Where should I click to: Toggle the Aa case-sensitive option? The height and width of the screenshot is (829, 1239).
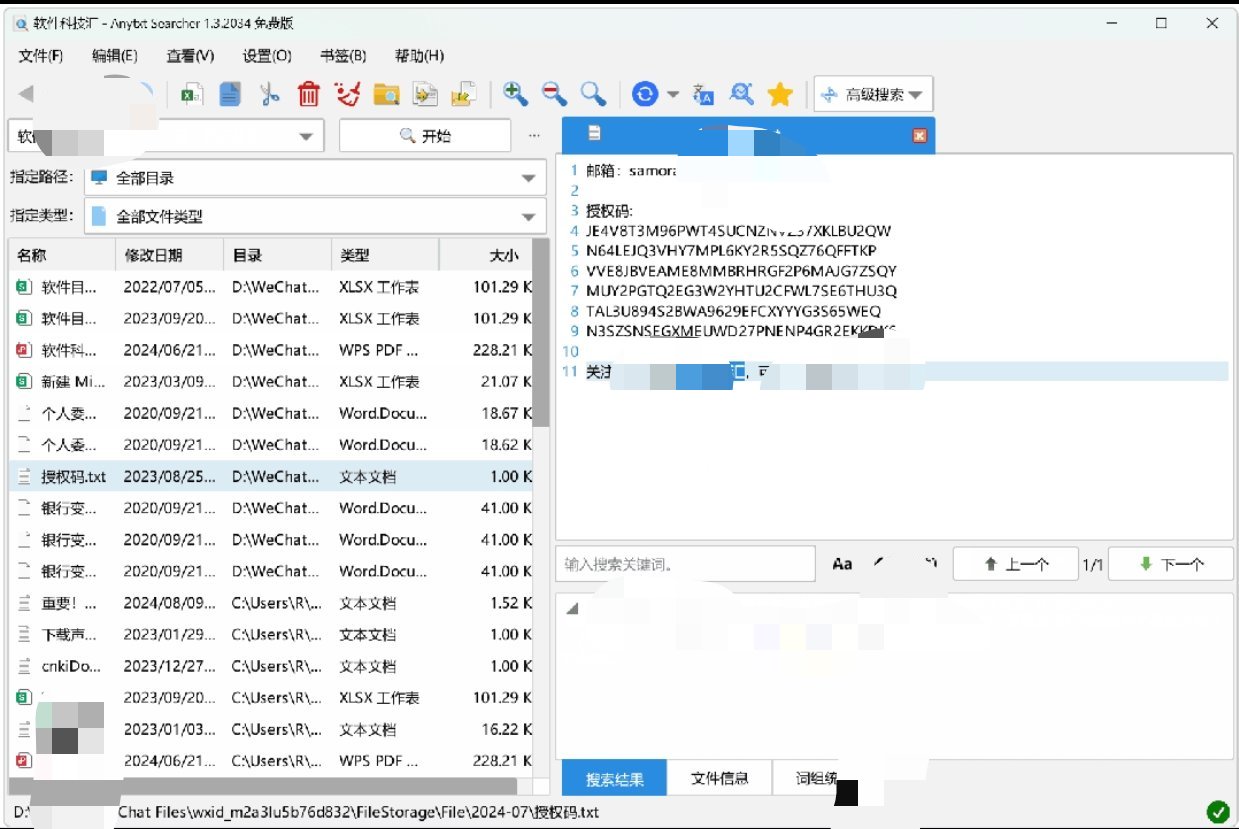[x=842, y=564]
